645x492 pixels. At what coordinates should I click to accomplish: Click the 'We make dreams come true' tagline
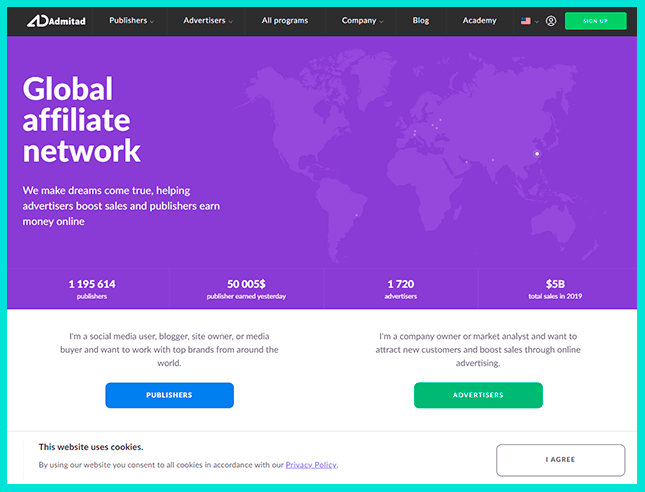[x=121, y=206]
